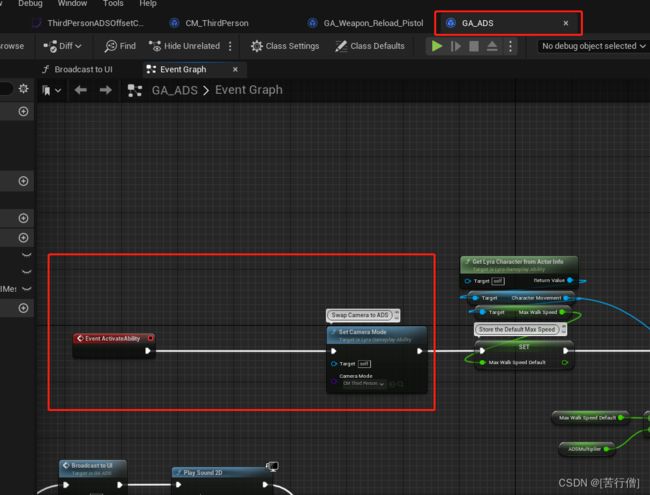Open Hide Unrelated options menu
Image resolution: width=650 pixels, height=495 pixels.
230,46
